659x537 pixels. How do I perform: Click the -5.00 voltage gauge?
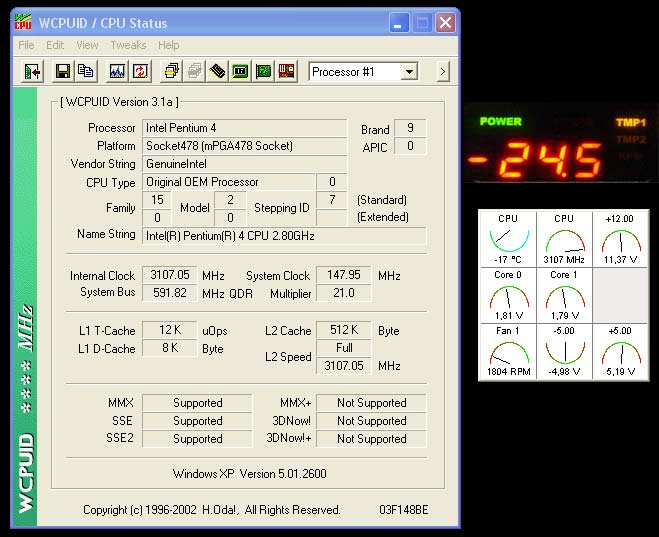(x=564, y=351)
